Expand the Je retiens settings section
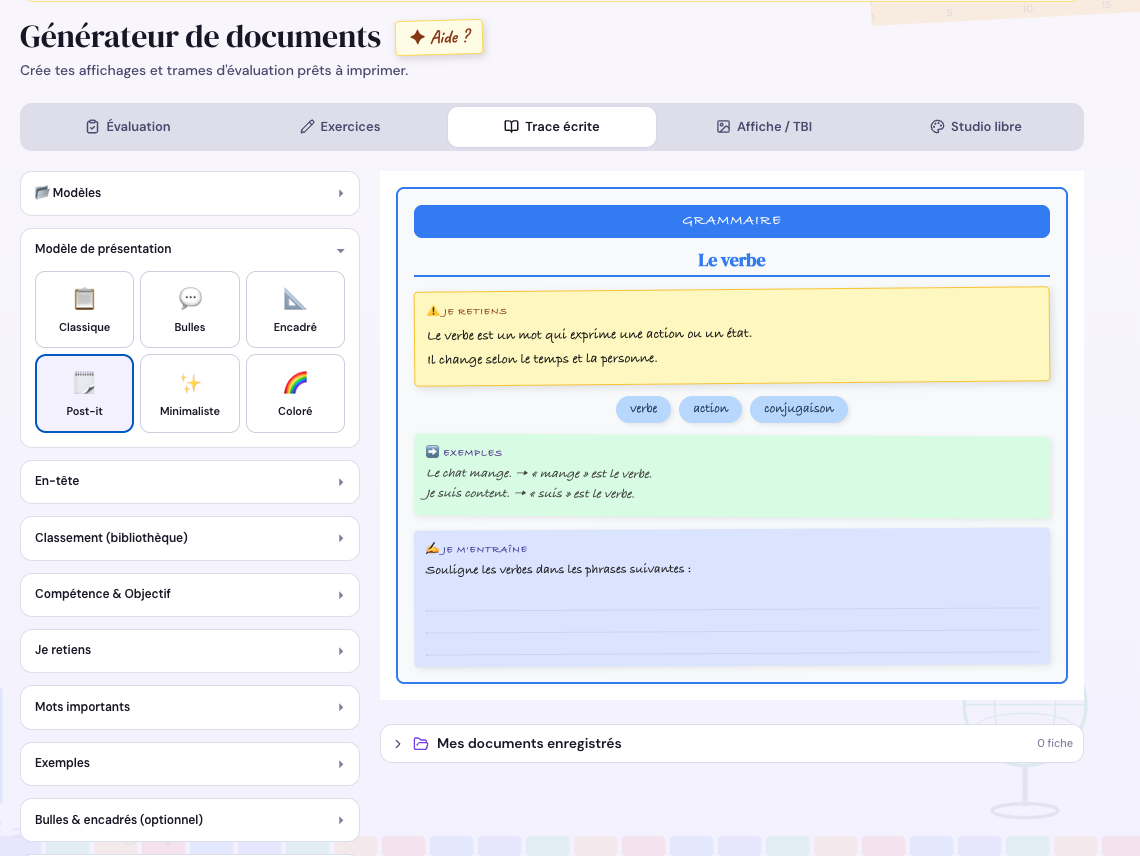 point(190,650)
